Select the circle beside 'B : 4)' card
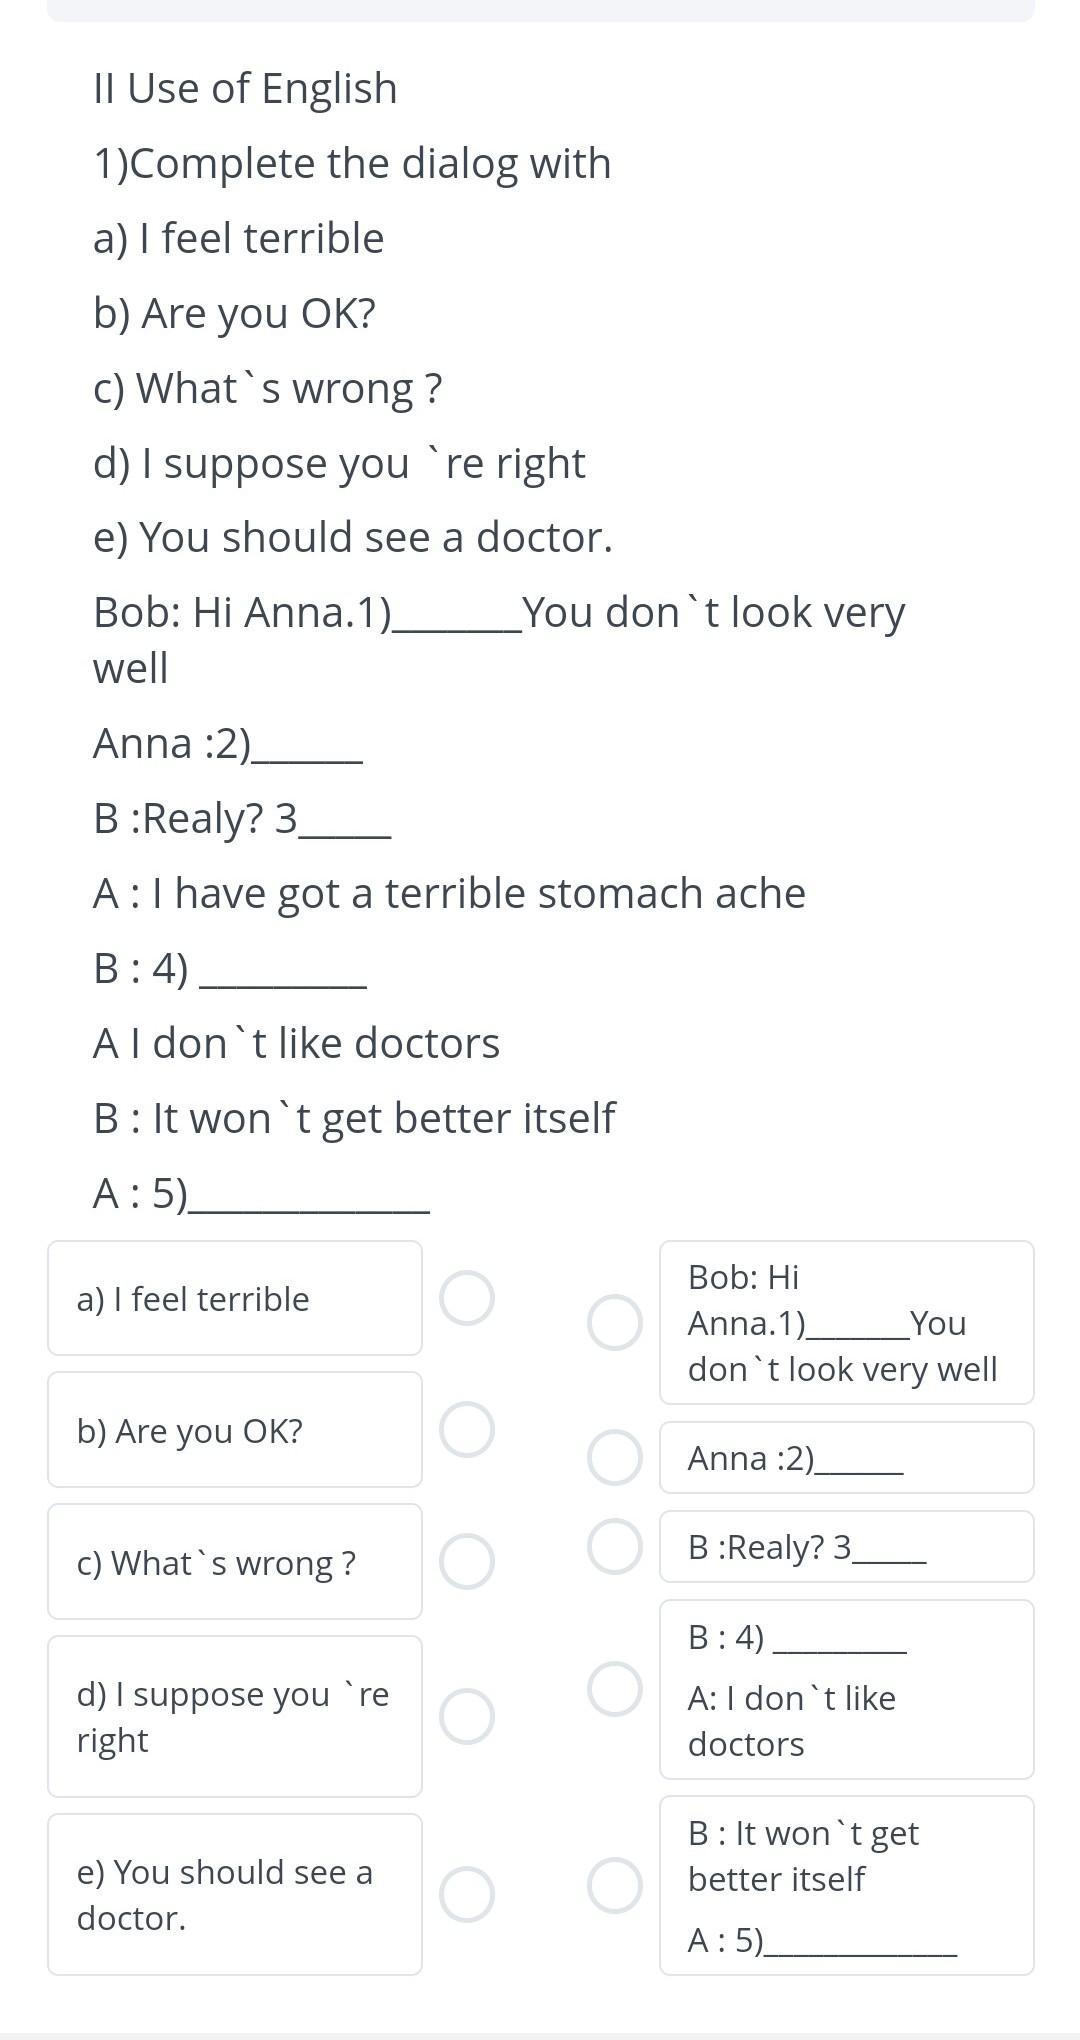This screenshot has width=1080, height=2040. point(614,1689)
